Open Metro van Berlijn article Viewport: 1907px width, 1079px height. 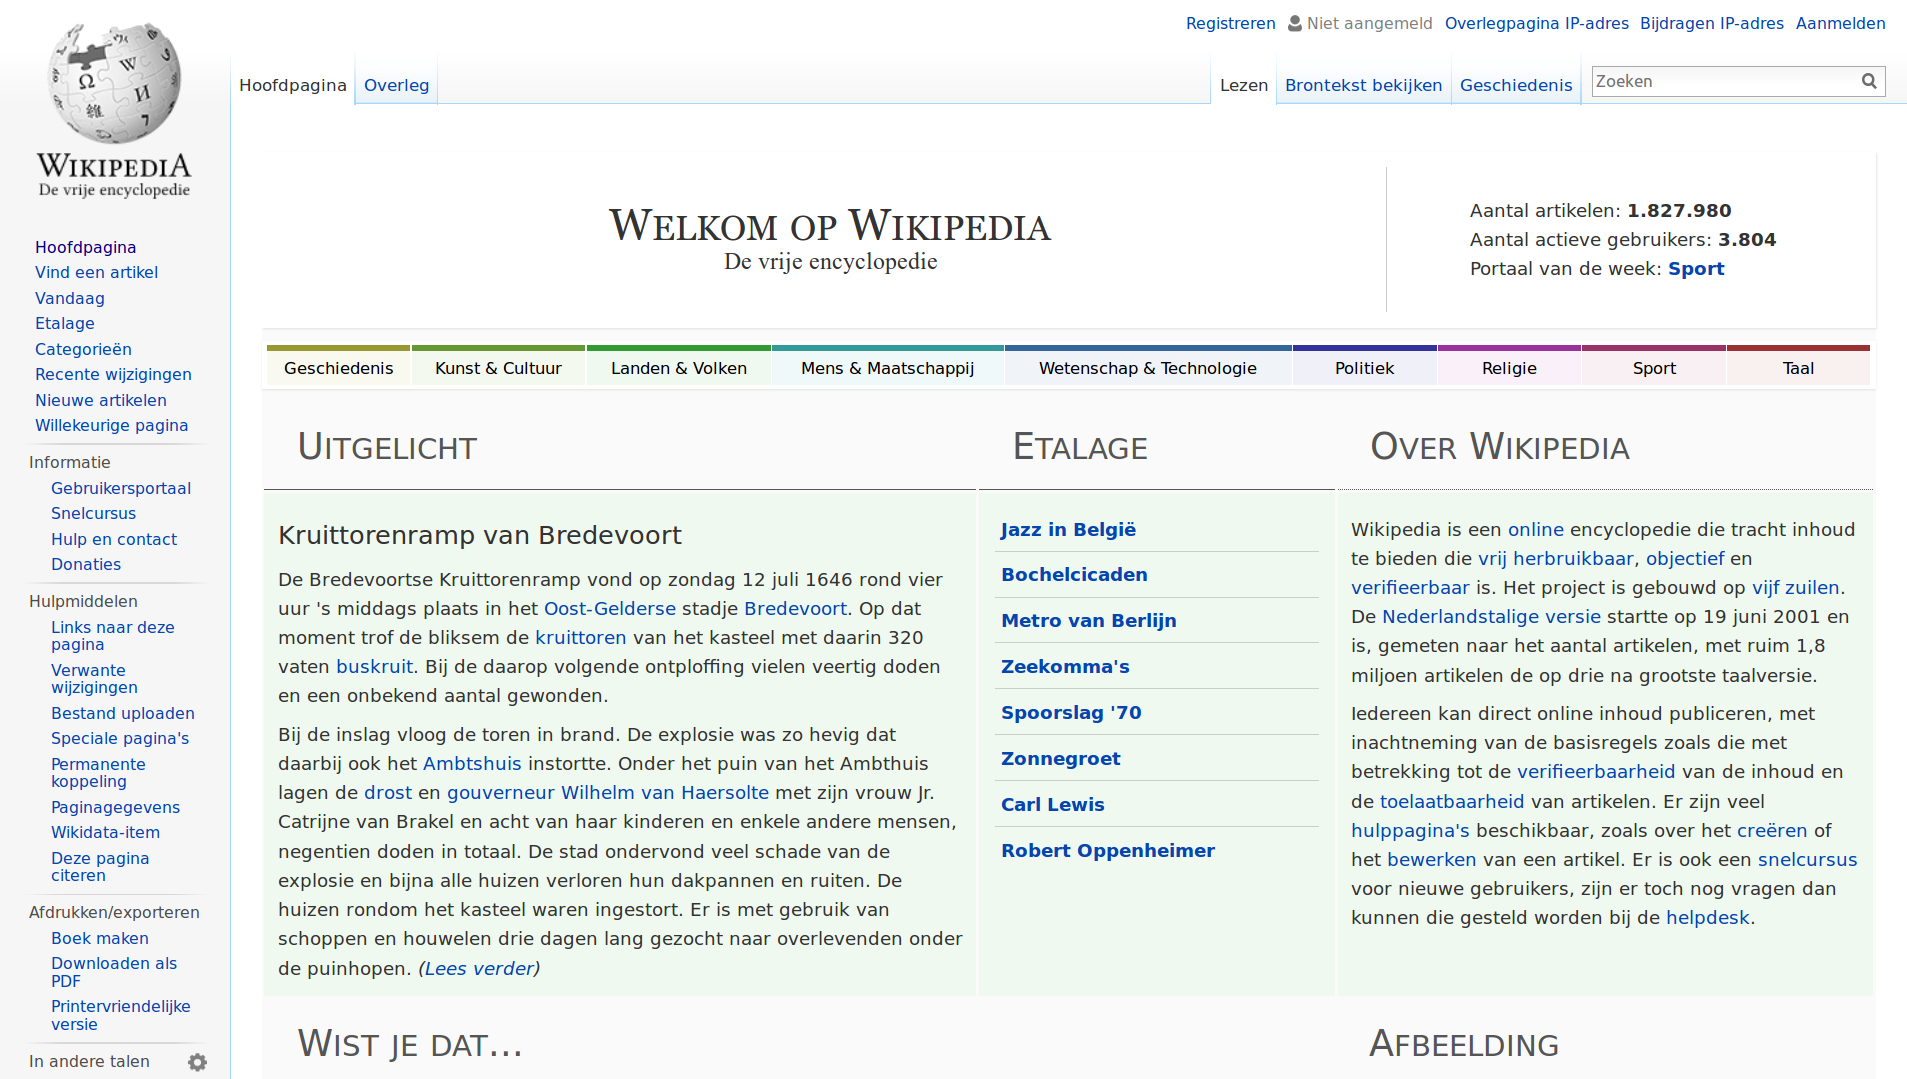[x=1088, y=620]
